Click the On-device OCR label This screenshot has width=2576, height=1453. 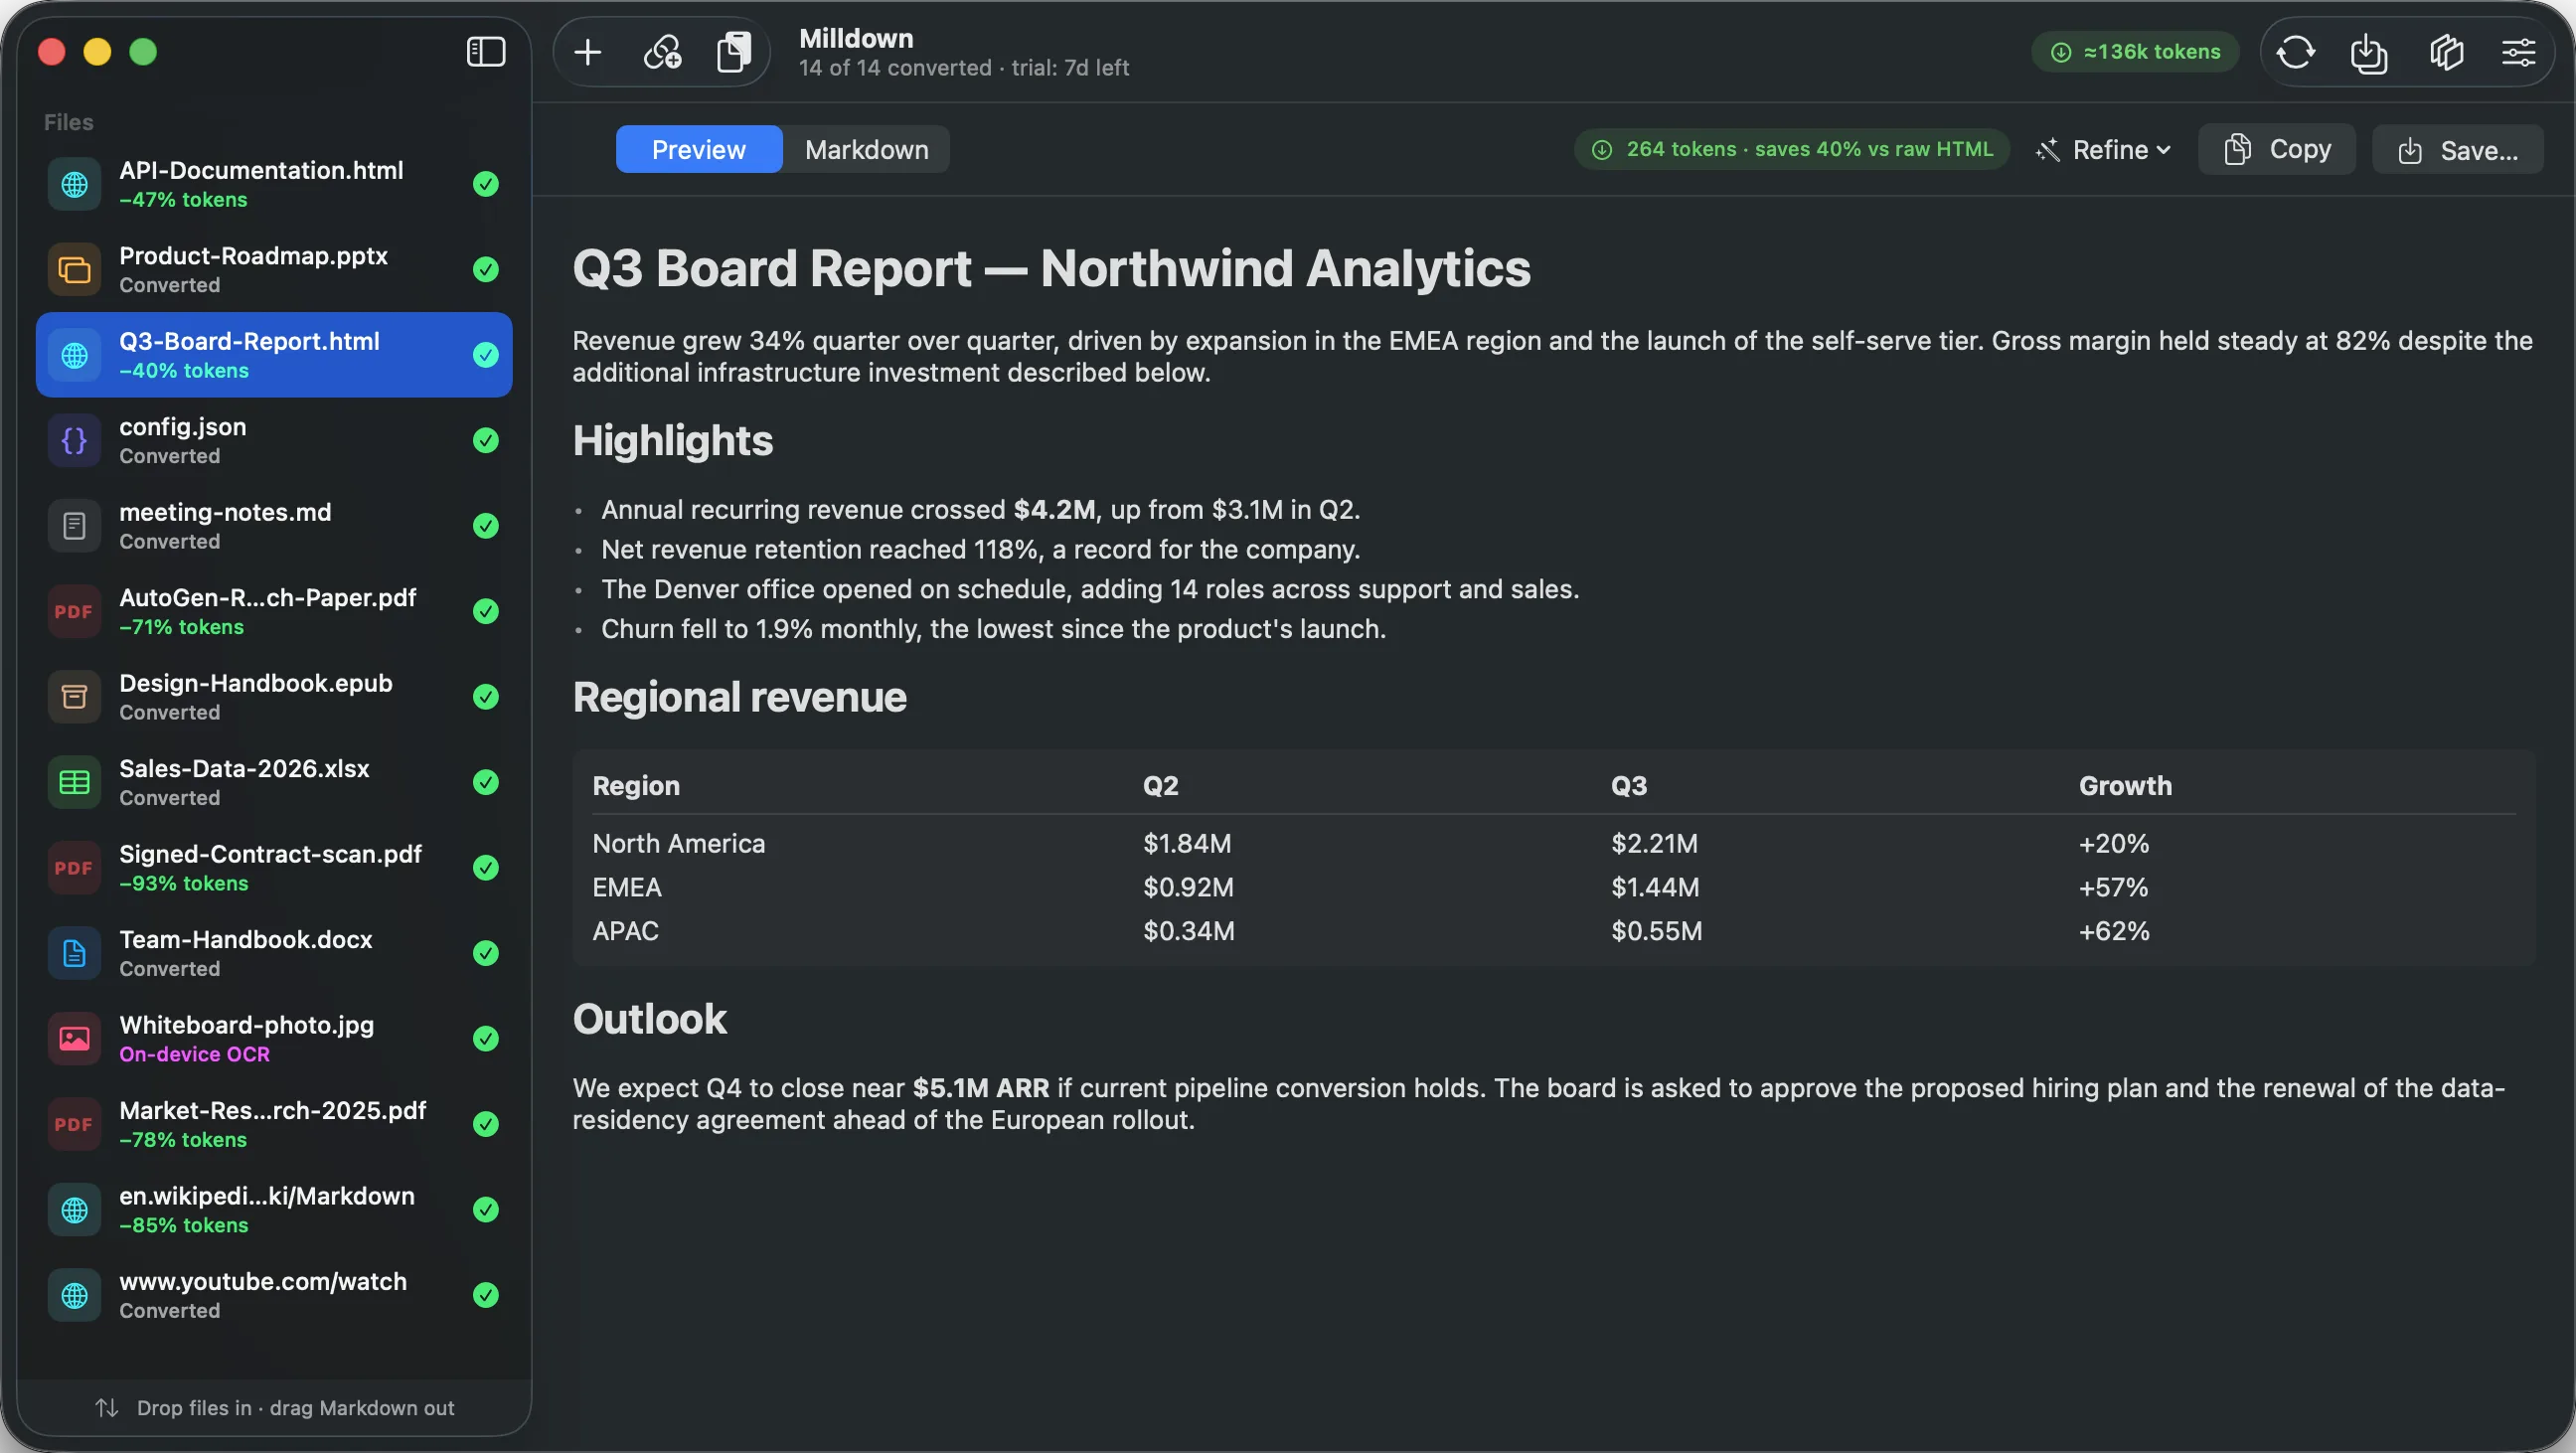coord(194,1054)
